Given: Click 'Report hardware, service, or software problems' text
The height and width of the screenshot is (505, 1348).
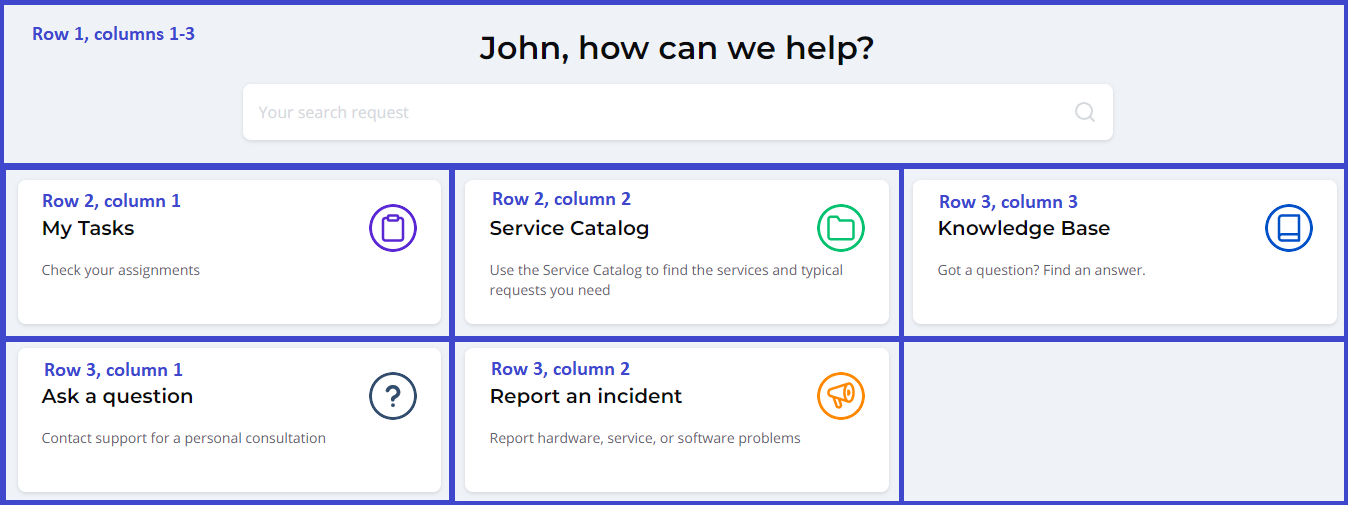Looking at the screenshot, I should (x=645, y=438).
